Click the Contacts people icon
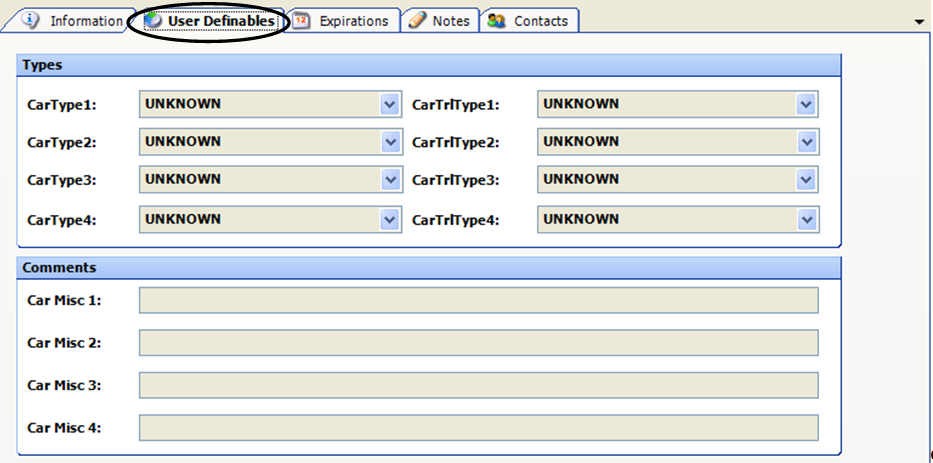This screenshot has height=463, width=933. [496, 21]
